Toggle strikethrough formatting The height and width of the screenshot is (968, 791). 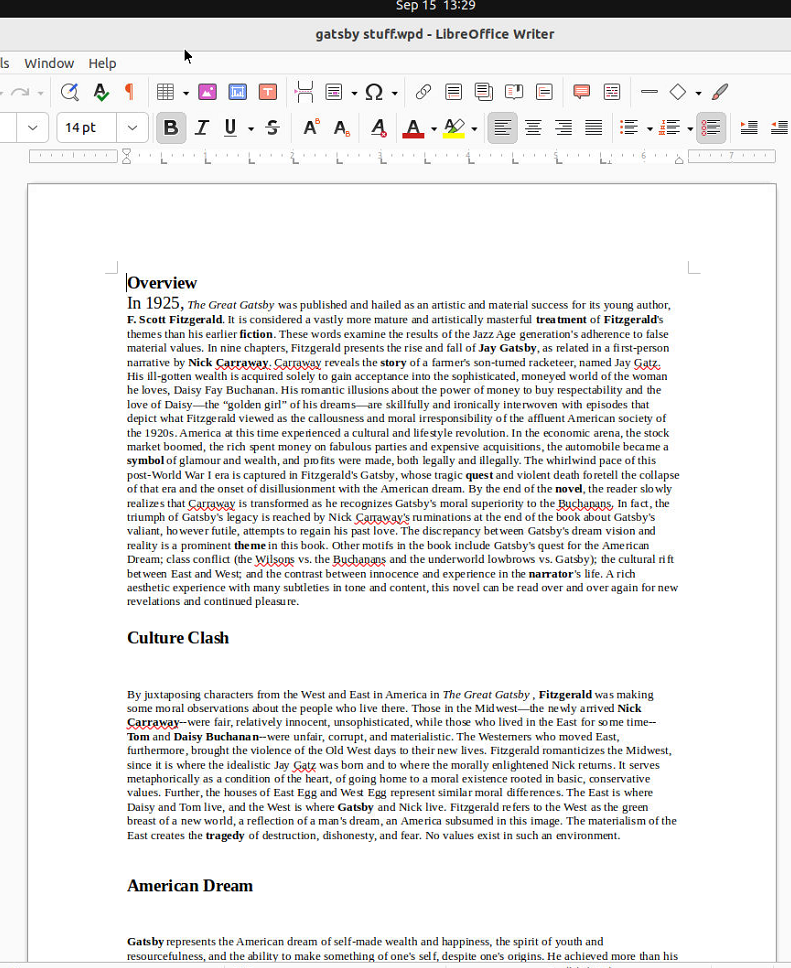pos(272,128)
